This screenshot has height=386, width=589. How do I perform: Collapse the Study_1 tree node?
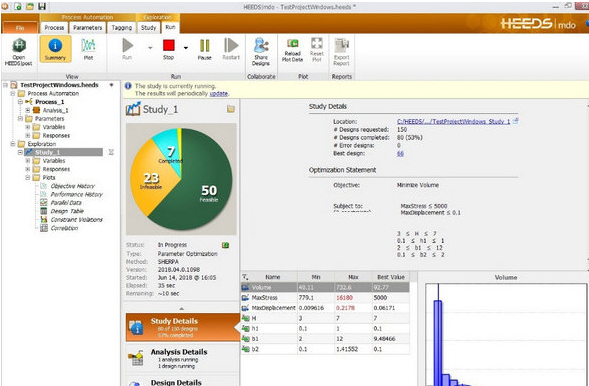coord(20,152)
